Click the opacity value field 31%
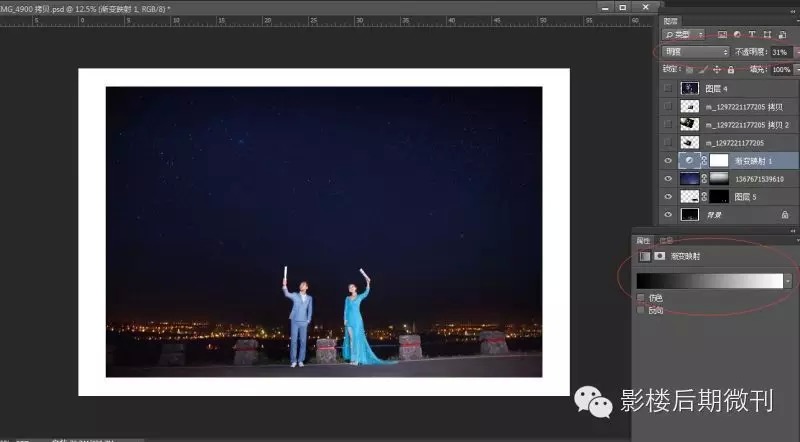 781,52
